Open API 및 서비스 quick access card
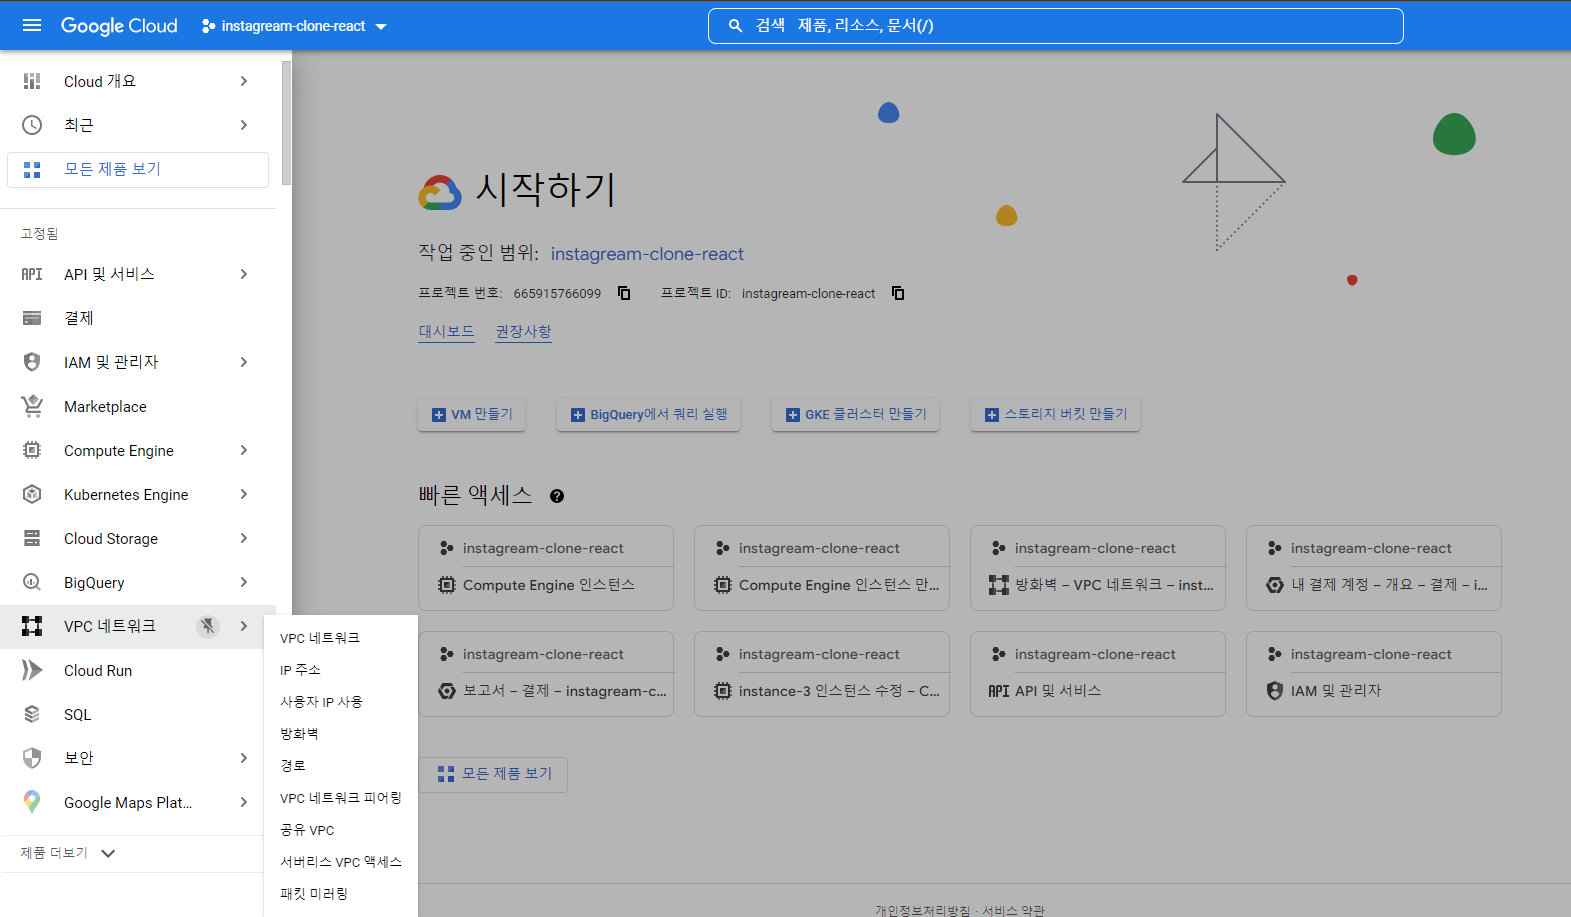Viewport: 1571px width, 917px height. coord(1098,674)
